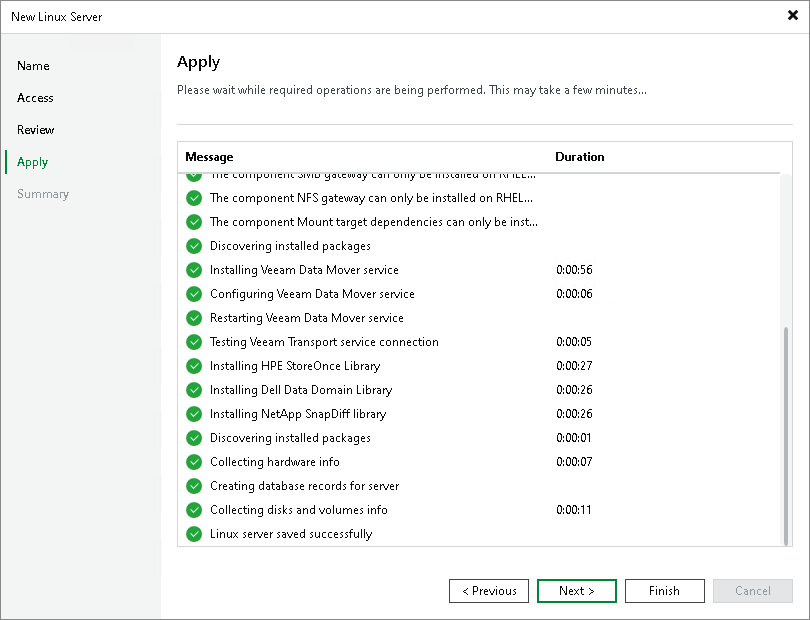This screenshot has height=620, width=810.
Task: Close the New Linux Server dialog
Action: click(x=792, y=16)
